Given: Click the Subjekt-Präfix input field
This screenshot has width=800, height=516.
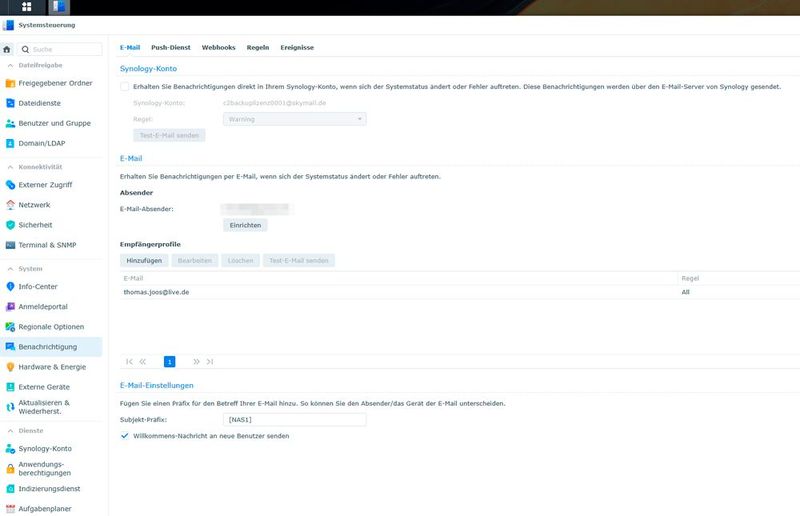Looking at the screenshot, I should click(294, 420).
